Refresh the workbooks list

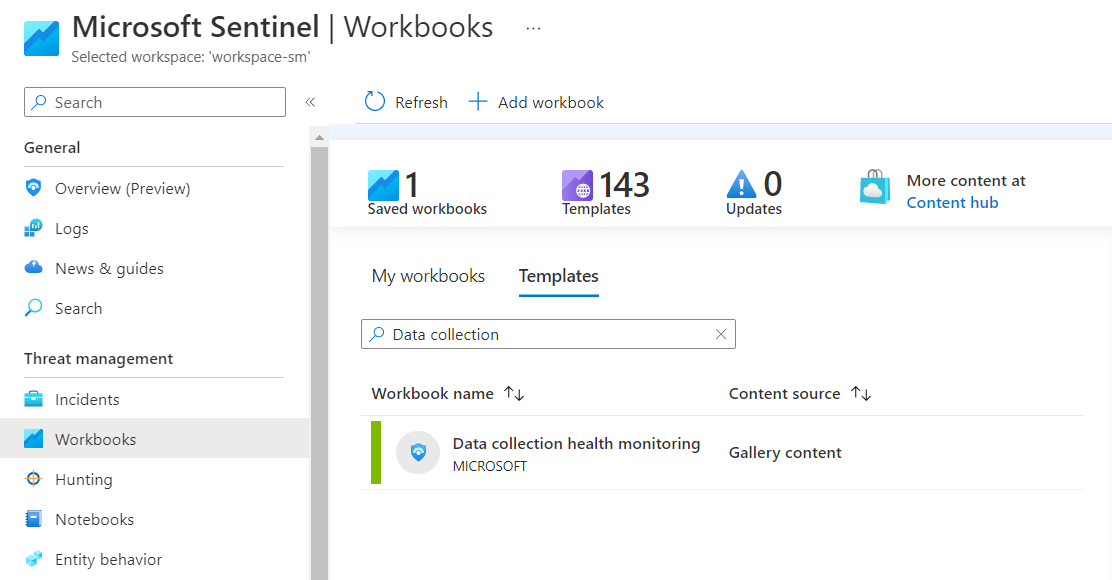pyautogui.click(x=404, y=102)
